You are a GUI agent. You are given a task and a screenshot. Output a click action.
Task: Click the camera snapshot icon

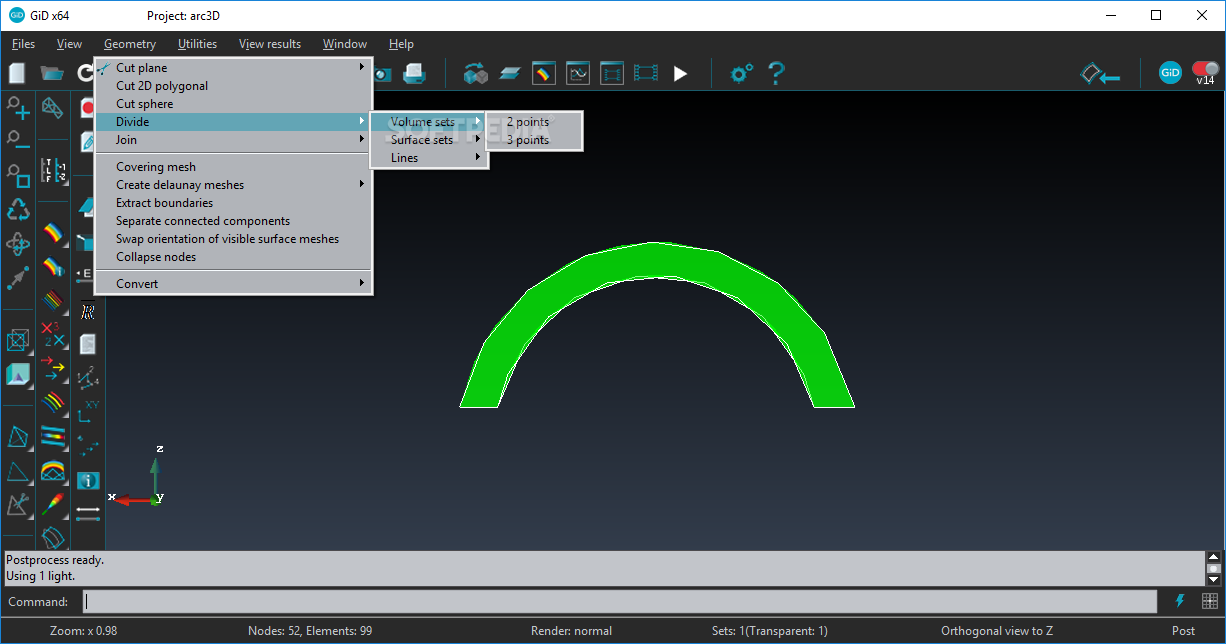[x=382, y=73]
